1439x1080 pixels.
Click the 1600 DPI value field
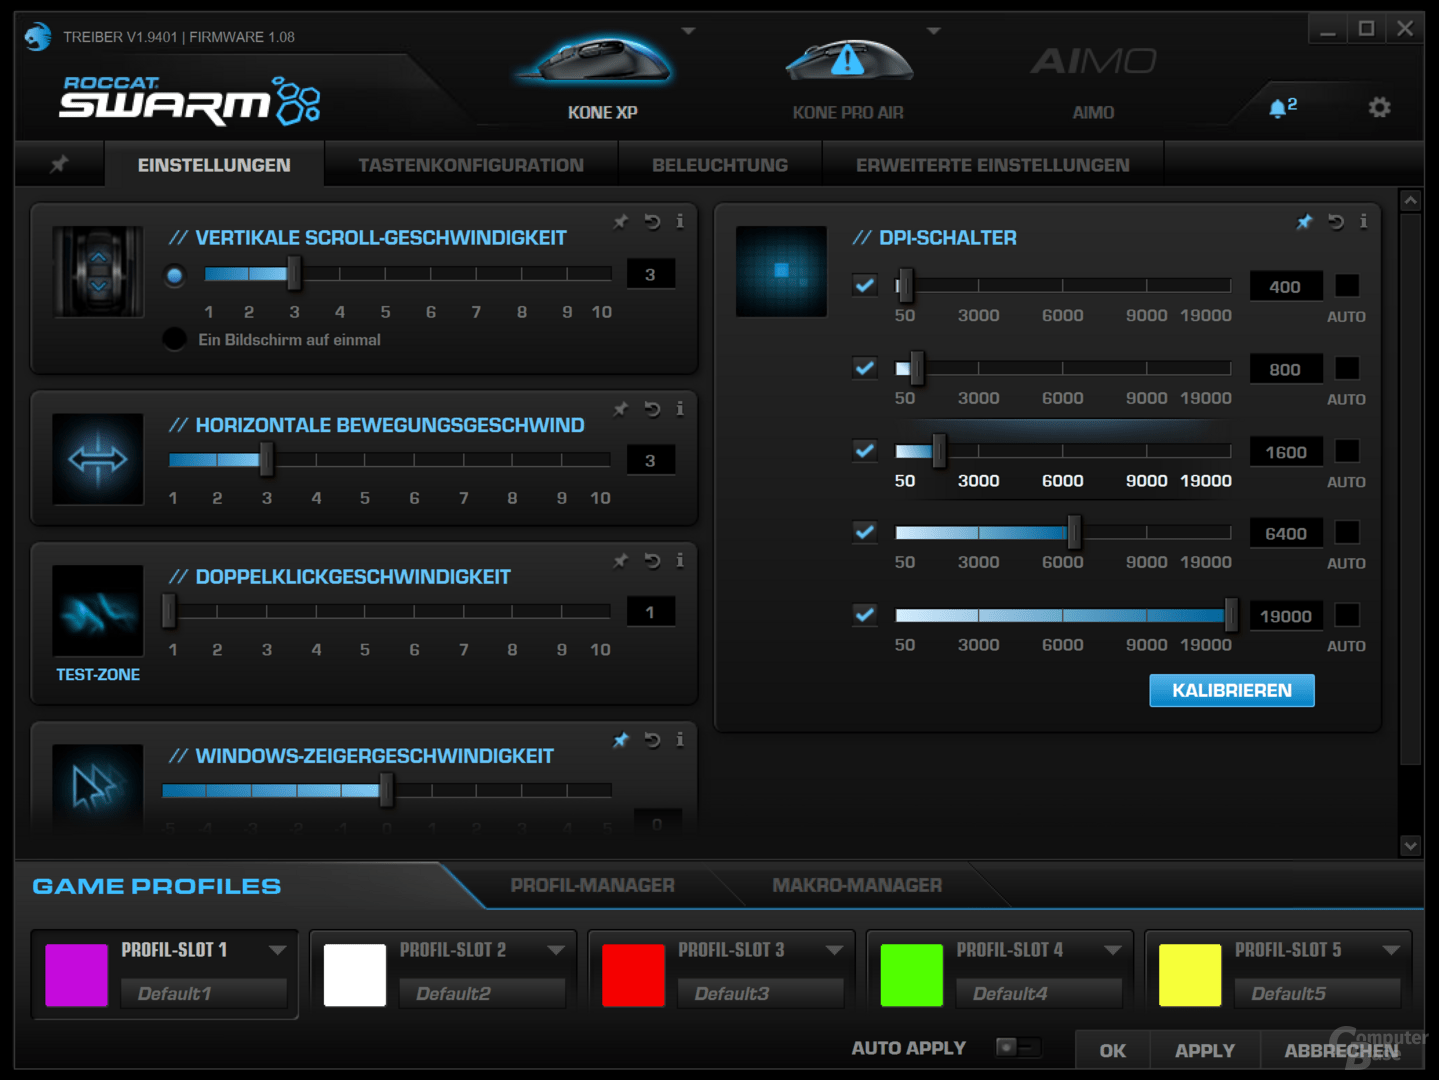click(1286, 452)
